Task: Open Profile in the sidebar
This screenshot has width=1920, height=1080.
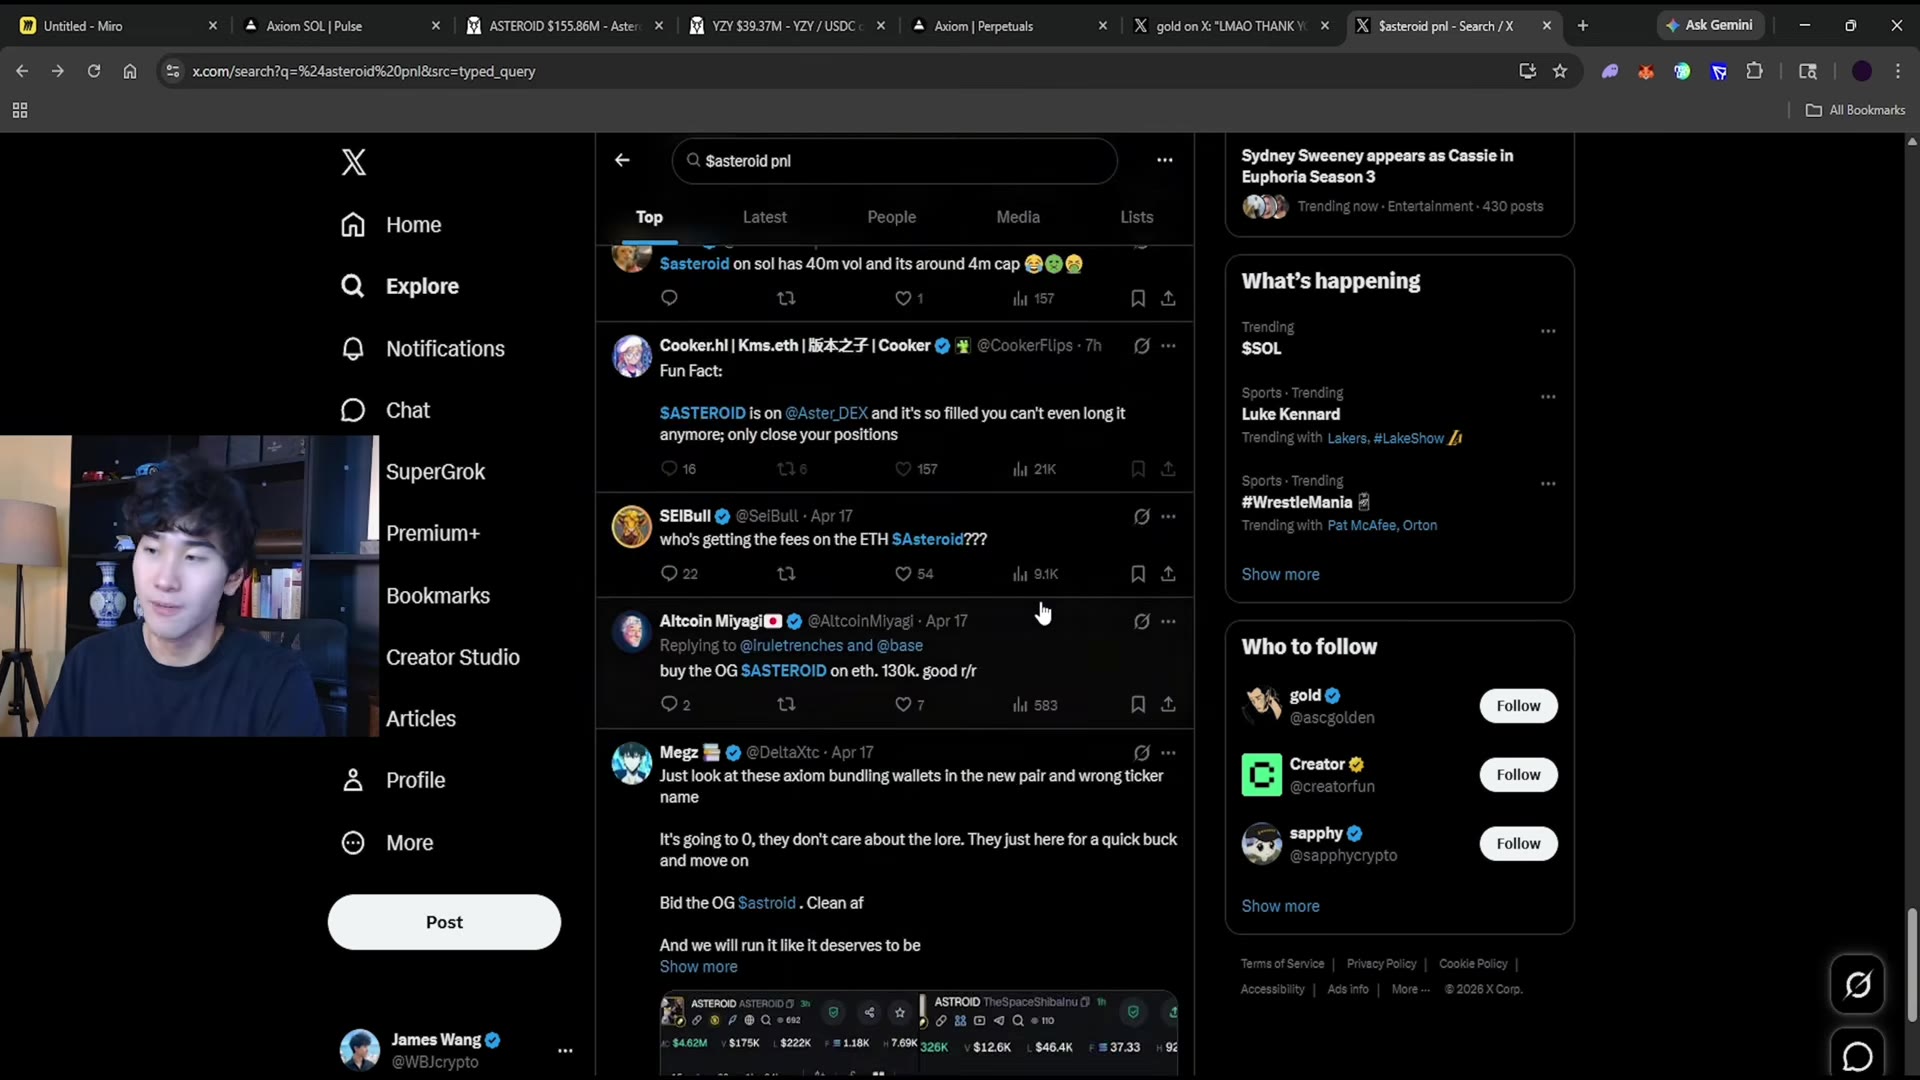Action: click(x=394, y=781)
